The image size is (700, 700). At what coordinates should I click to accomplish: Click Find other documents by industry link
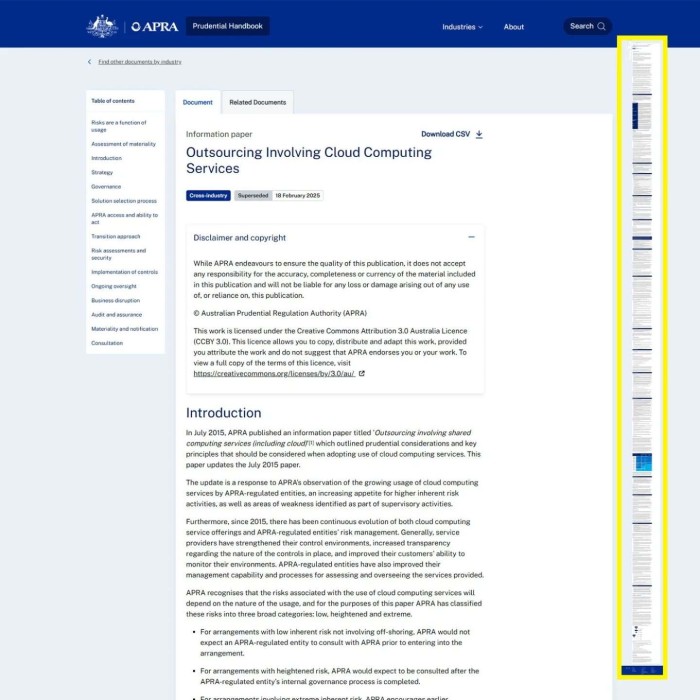pos(140,62)
